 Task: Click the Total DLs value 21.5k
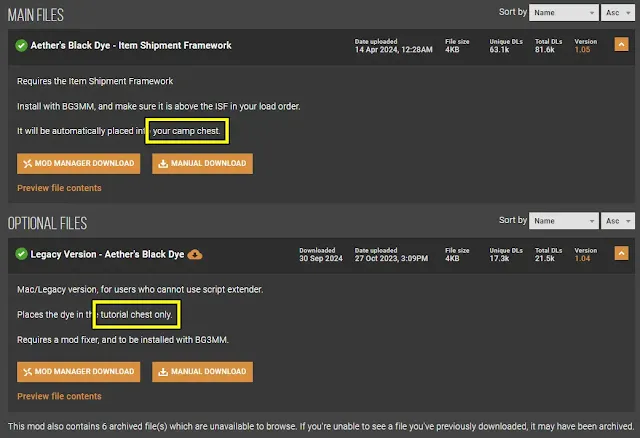545,258
